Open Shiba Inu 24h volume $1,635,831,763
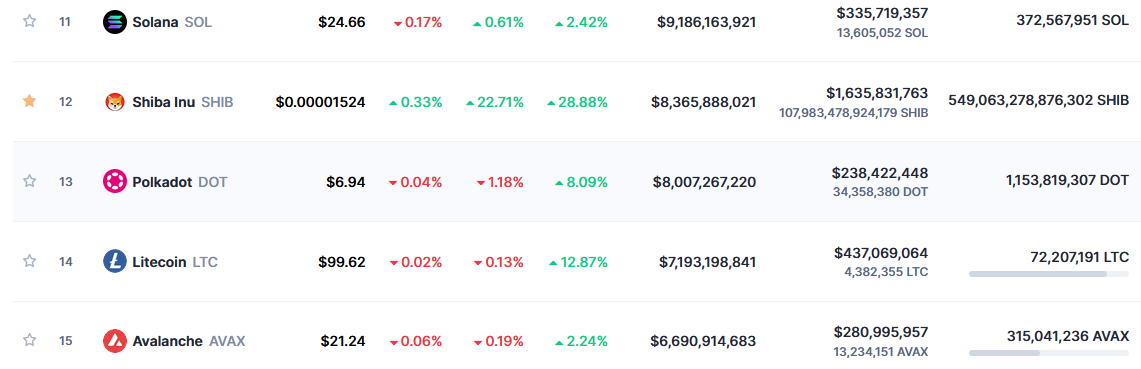 tap(877, 93)
